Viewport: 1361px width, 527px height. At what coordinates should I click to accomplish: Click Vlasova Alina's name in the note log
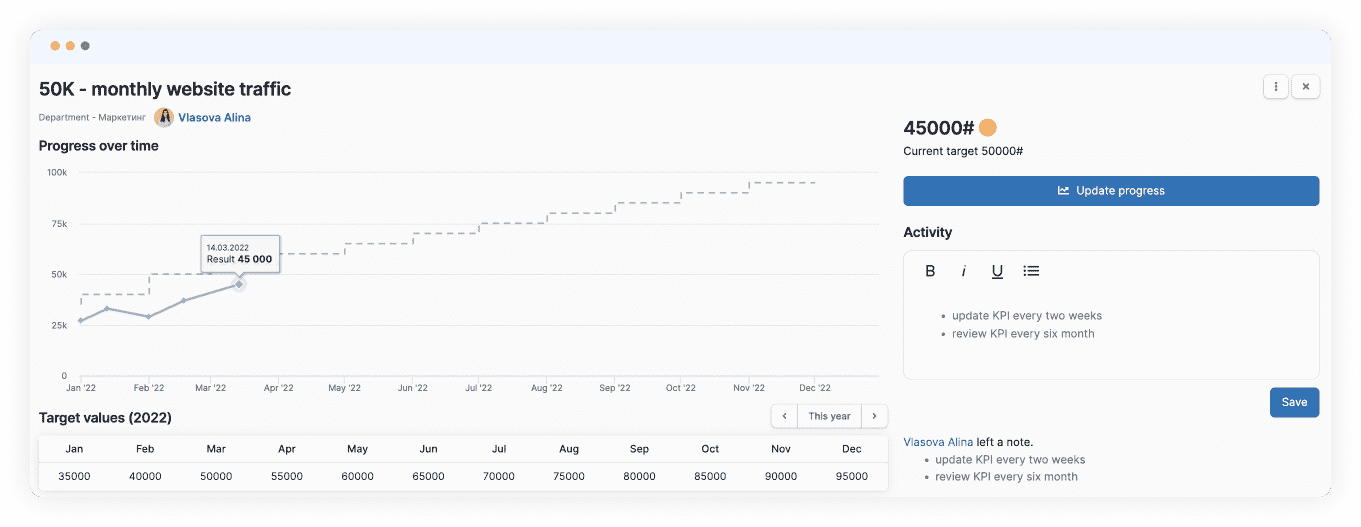938,442
